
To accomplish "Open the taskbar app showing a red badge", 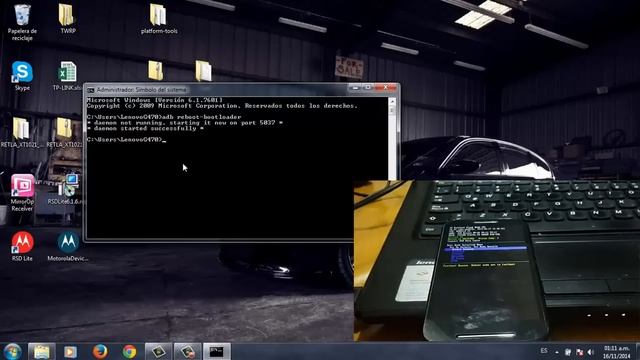I will point(188,351).
